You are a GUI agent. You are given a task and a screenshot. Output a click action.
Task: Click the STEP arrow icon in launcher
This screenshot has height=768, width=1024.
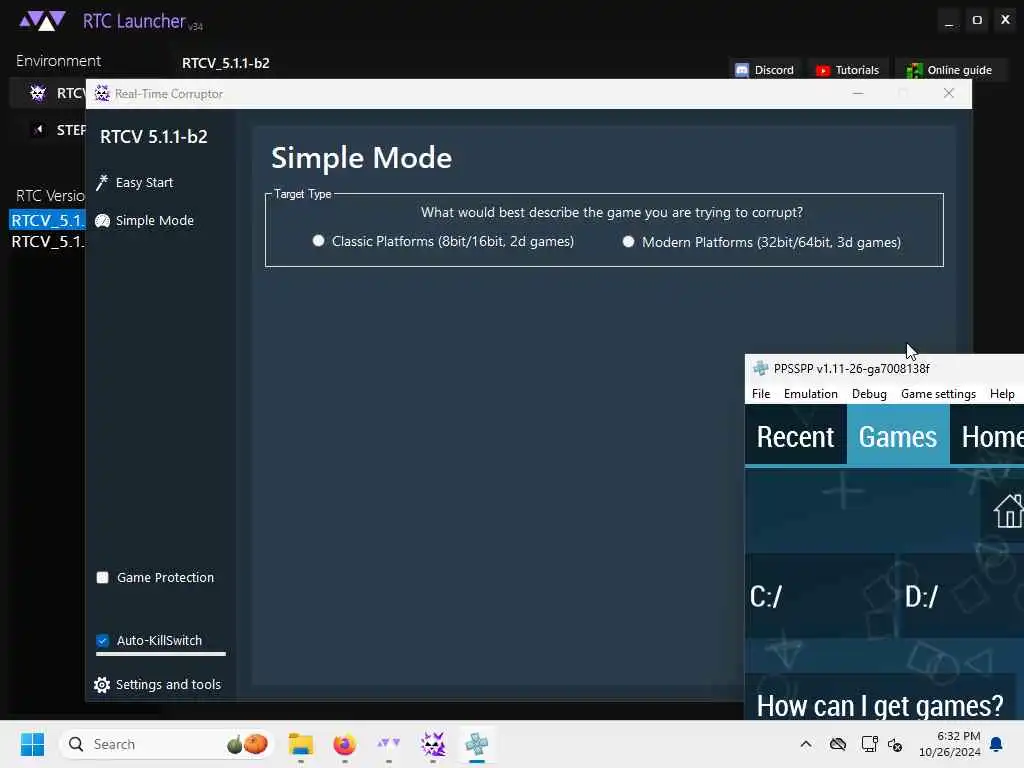(x=39, y=129)
